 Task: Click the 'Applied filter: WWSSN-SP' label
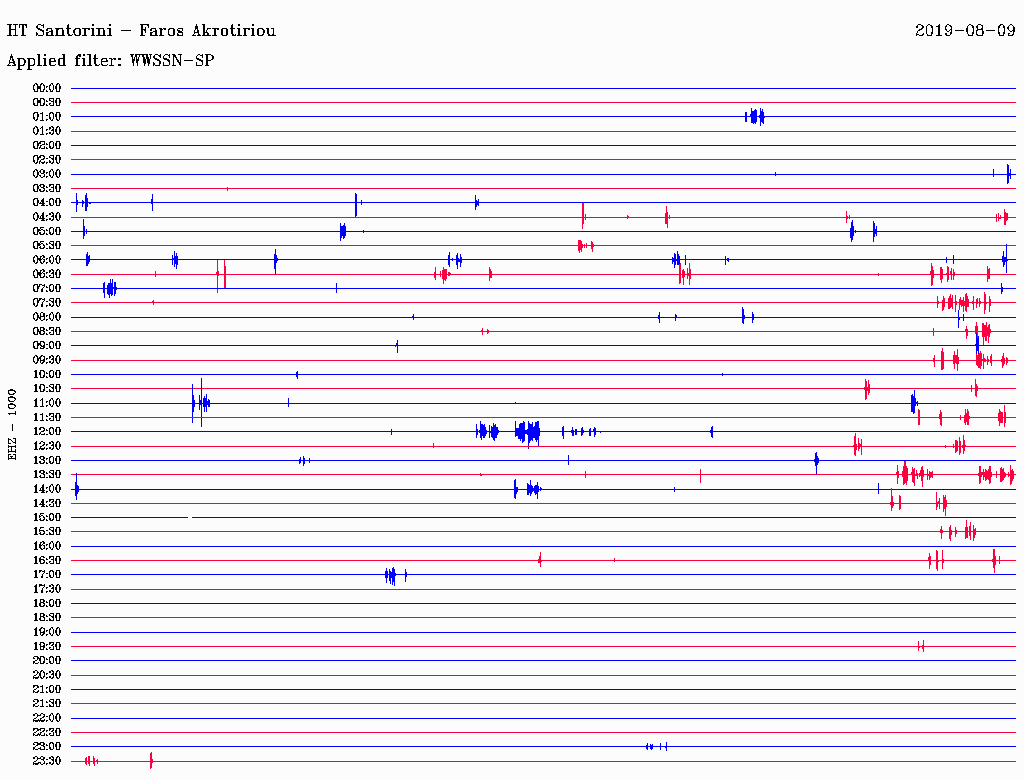pos(110,61)
